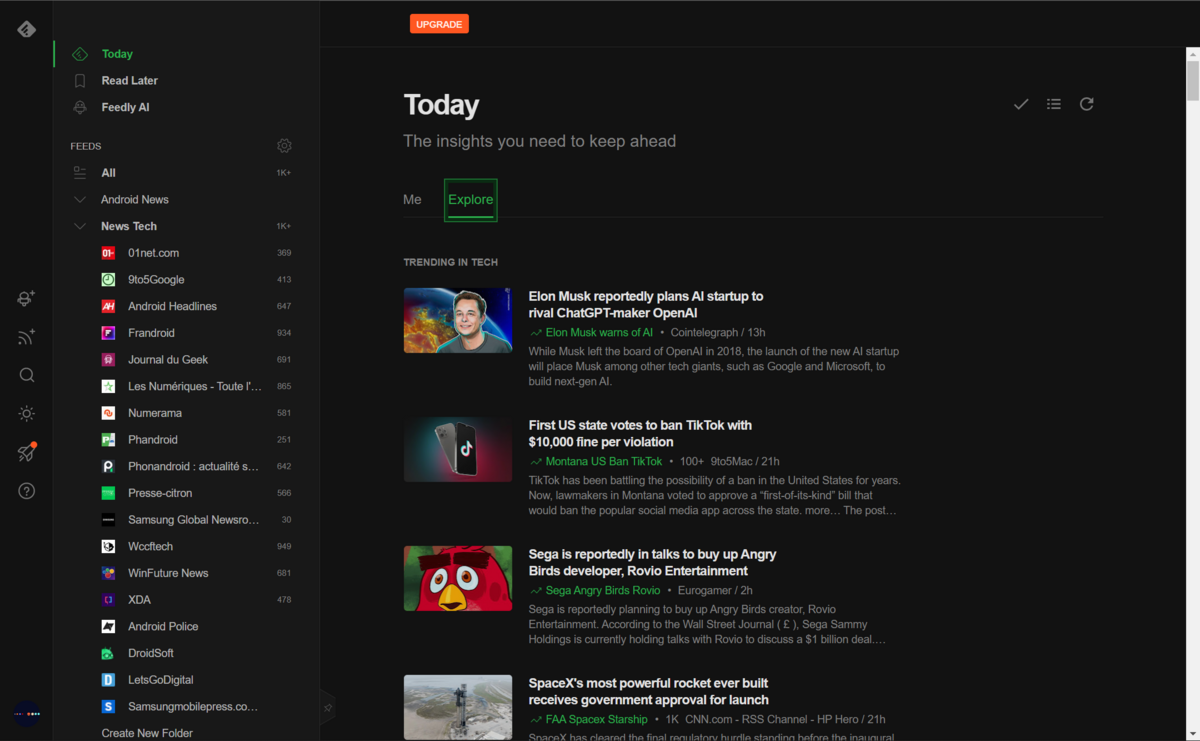Expand the Android News folder chevron
Image resolution: width=1200 pixels, height=741 pixels.
(x=80, y=200)
